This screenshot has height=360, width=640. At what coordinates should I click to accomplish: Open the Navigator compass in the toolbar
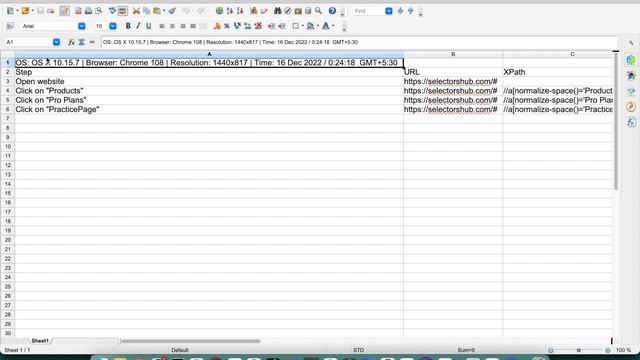pyautogui.click(x=288, y=11)
